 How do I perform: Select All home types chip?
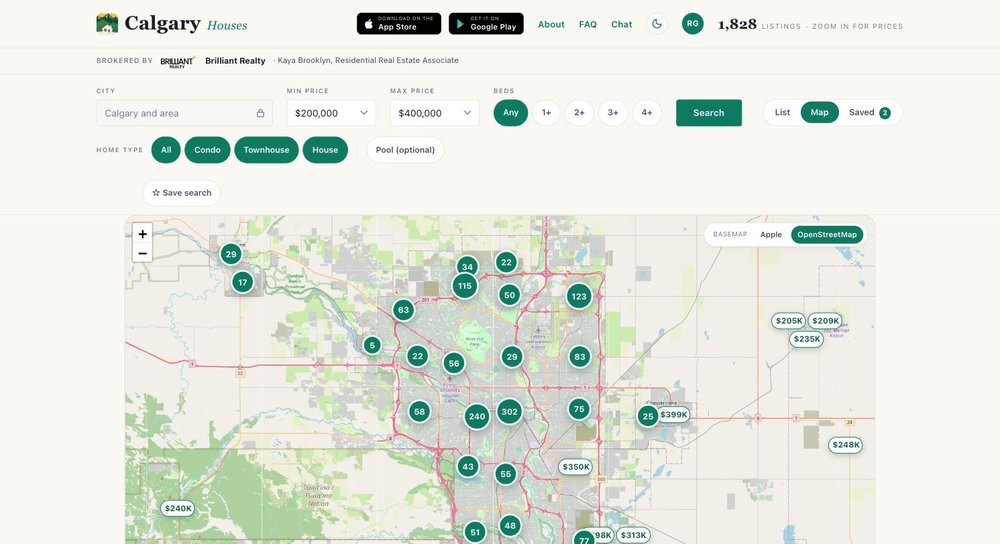click(166, 151)
